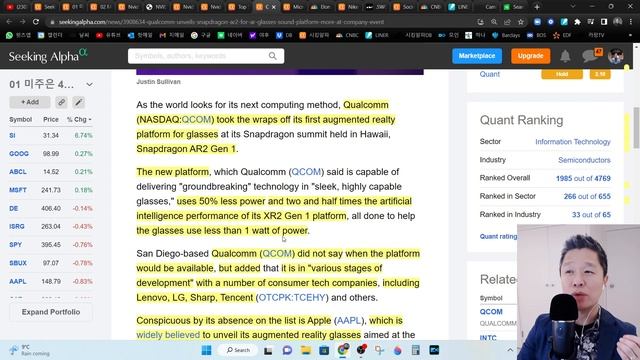
Task: Switch to the 'Soci' browser tab
Action: pos(403,7)
